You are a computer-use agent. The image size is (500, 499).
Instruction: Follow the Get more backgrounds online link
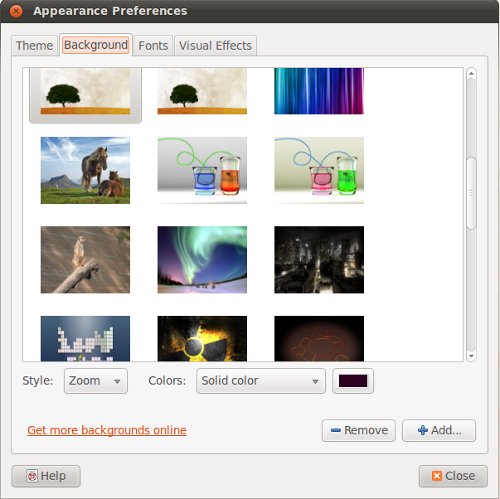(x=107, y=430)
